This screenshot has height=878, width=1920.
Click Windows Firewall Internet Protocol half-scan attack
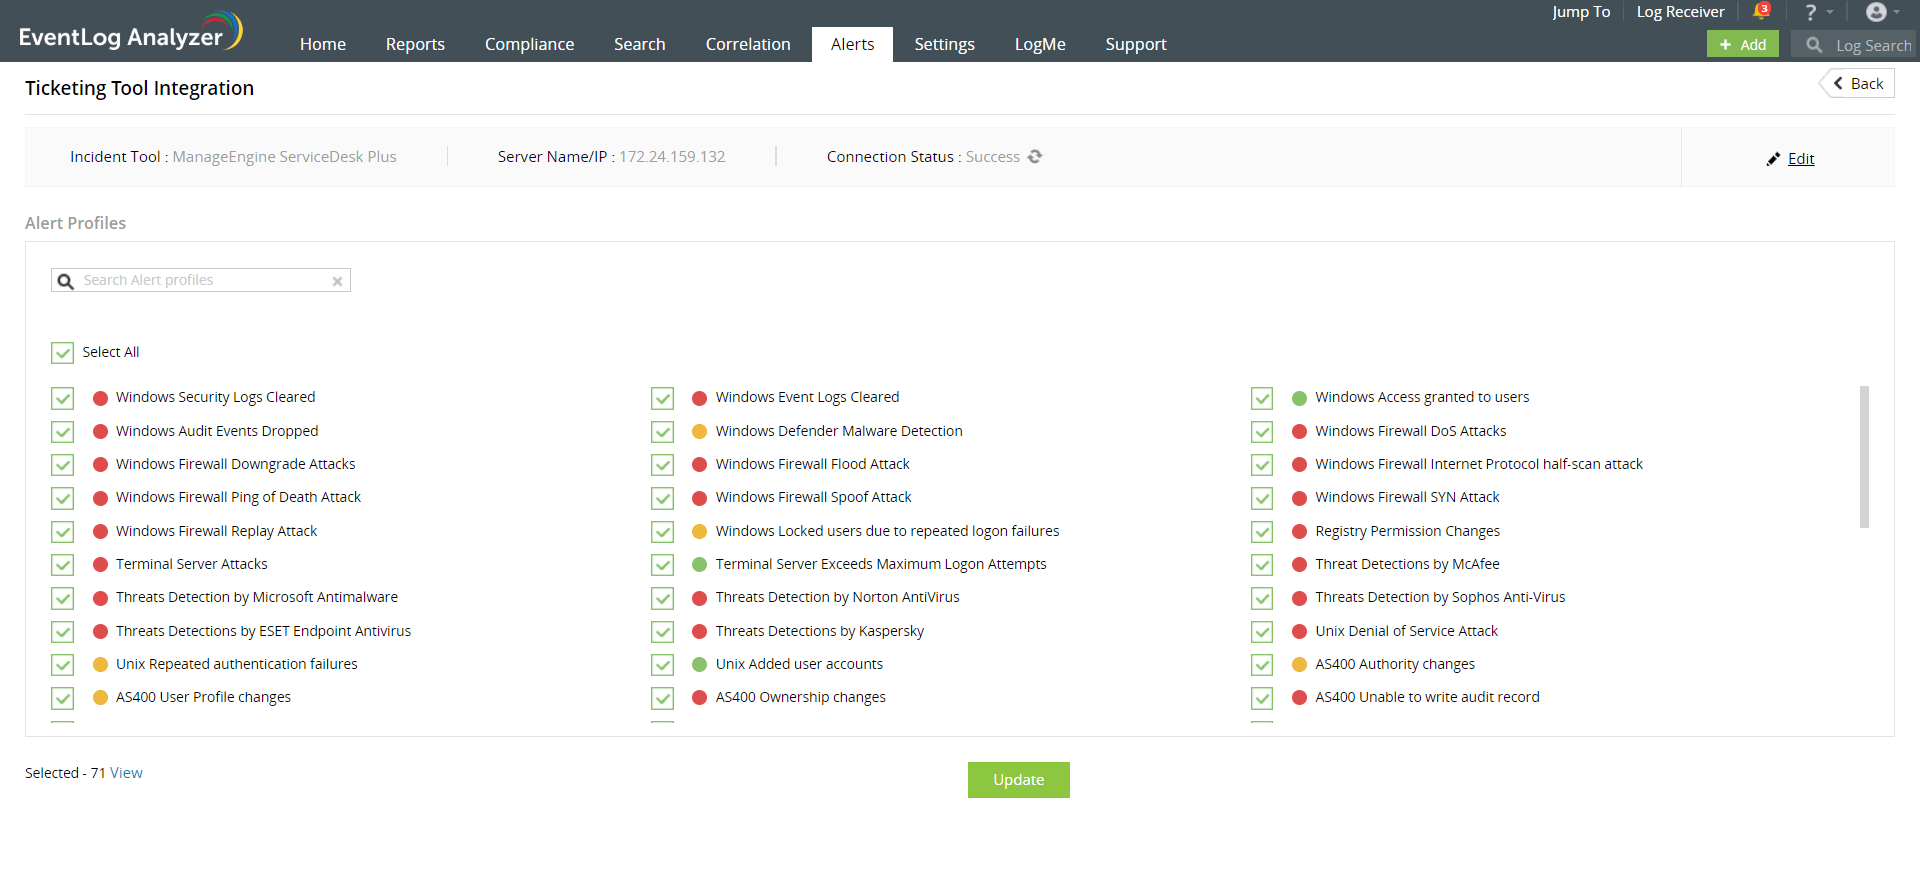(x=1479, y=464)
